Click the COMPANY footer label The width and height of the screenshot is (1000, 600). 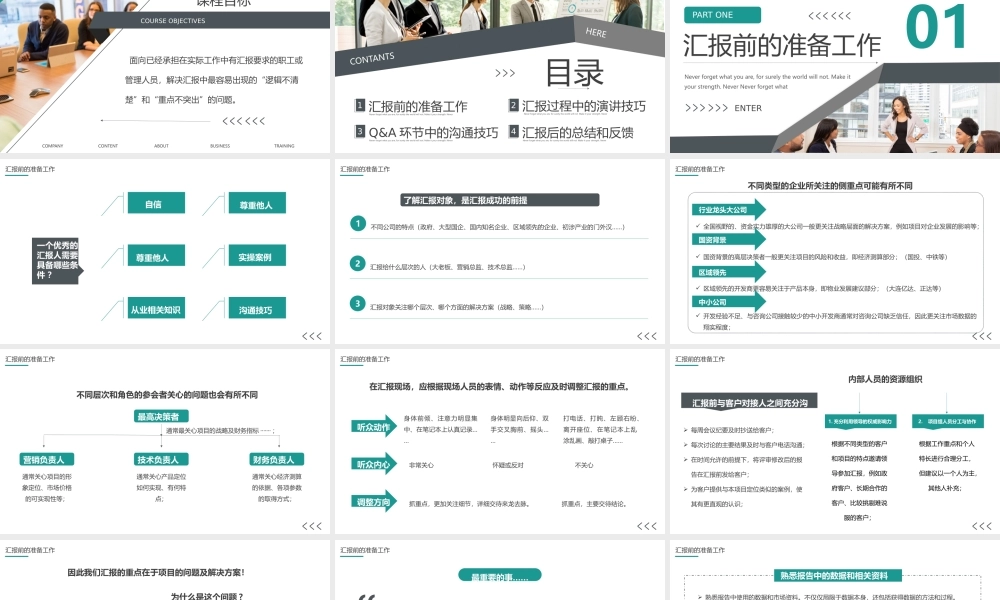click(52, 146)
